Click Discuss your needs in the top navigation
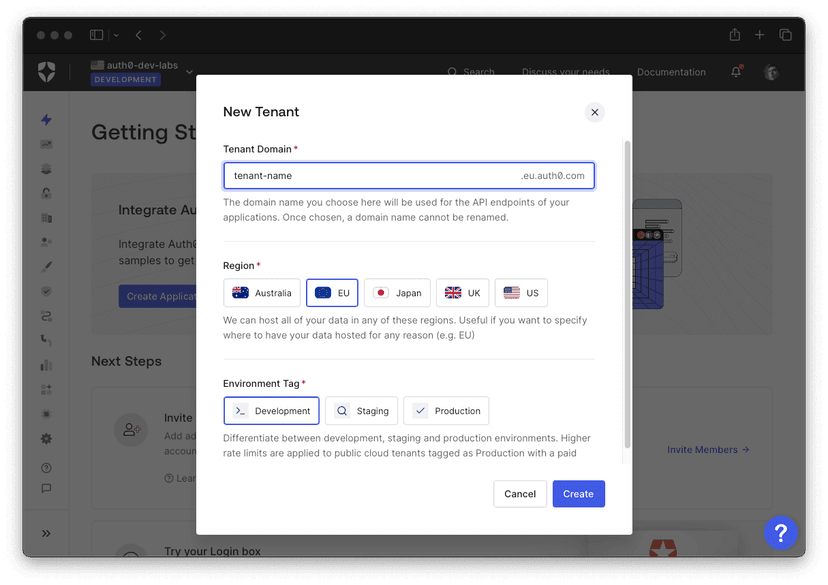This screenshot has width=828, height=585. (566, 72)
